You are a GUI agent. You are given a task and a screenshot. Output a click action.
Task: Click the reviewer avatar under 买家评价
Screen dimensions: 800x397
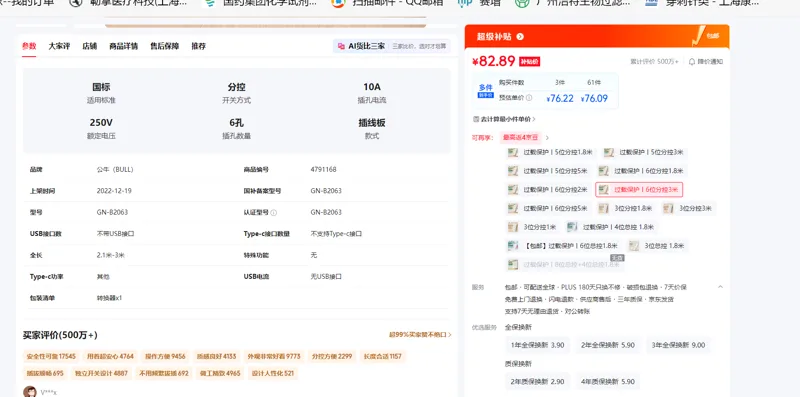tap(30, 391)
